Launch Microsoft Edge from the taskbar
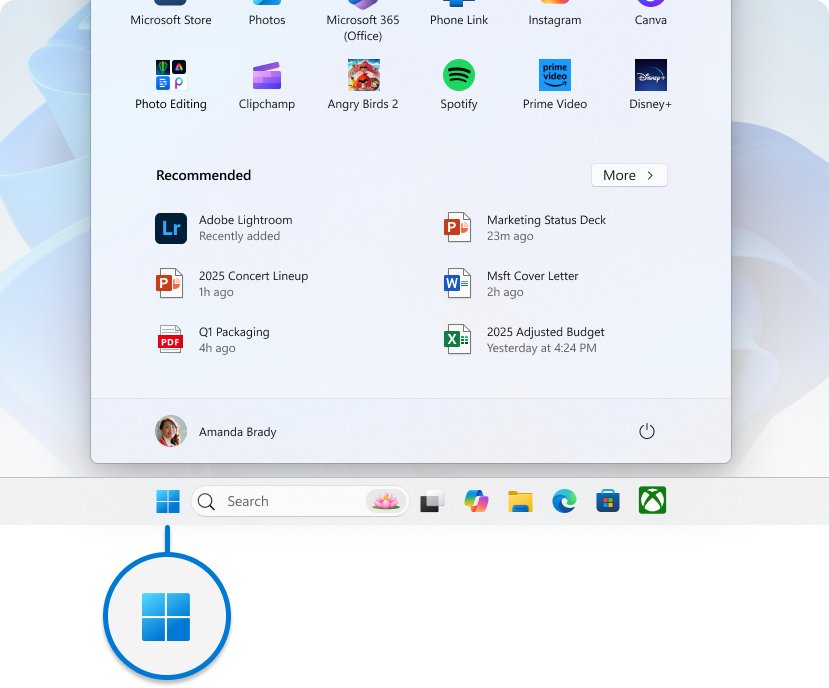This screenshot has width=829, height=688. coord(564,501)
